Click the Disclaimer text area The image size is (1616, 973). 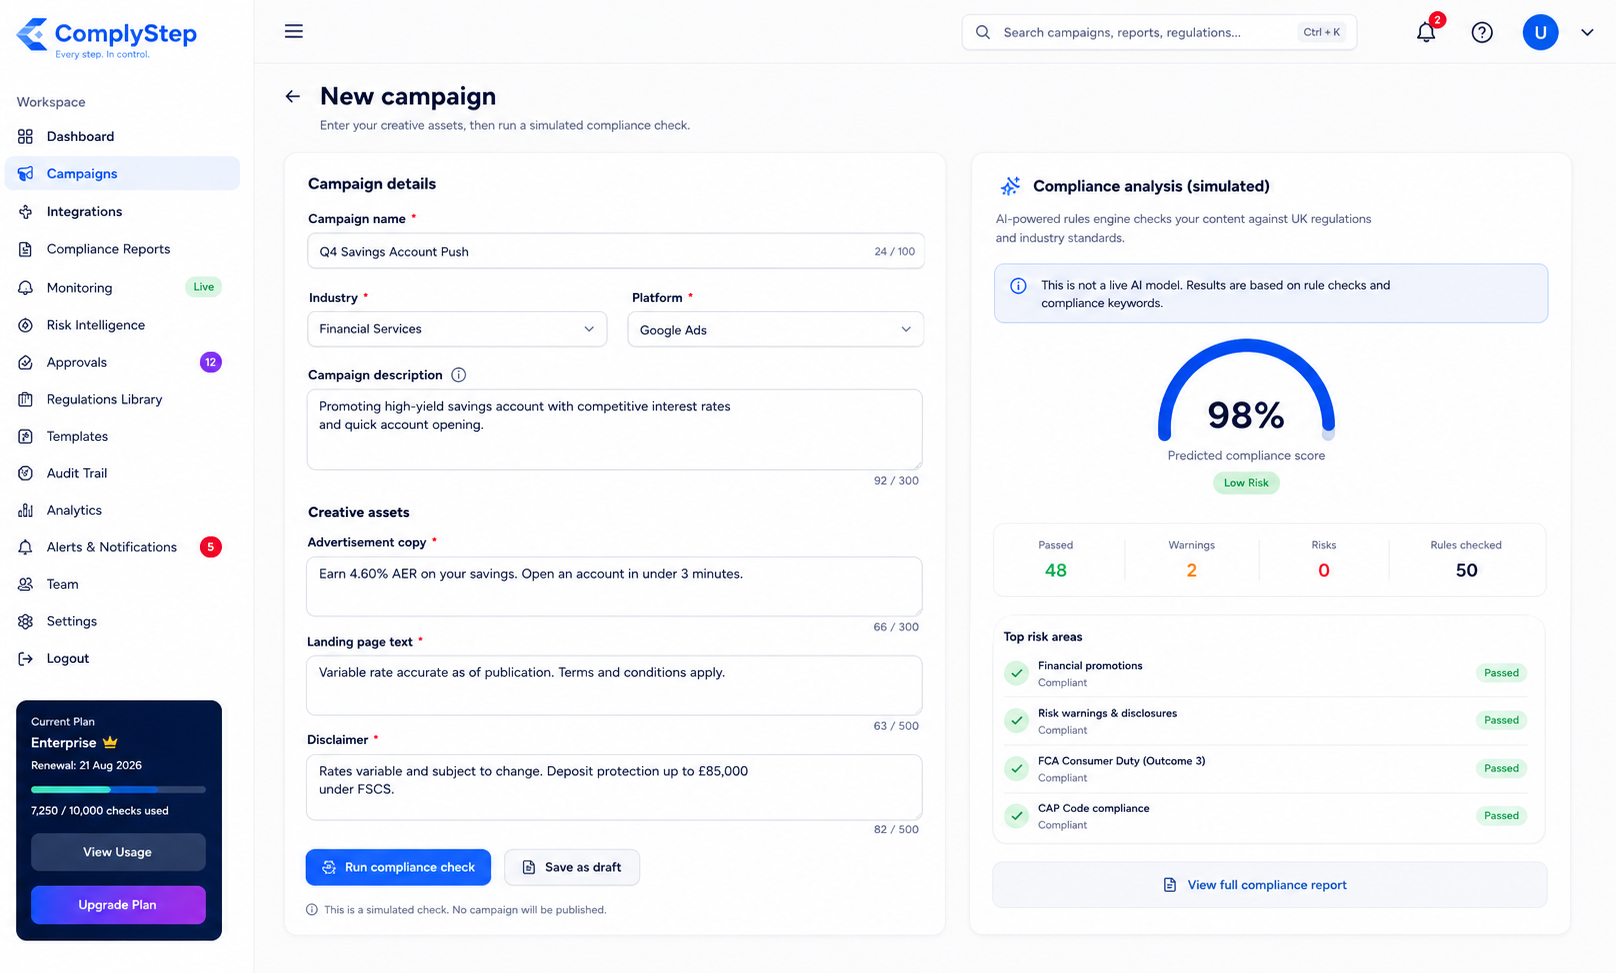(614, 787)
